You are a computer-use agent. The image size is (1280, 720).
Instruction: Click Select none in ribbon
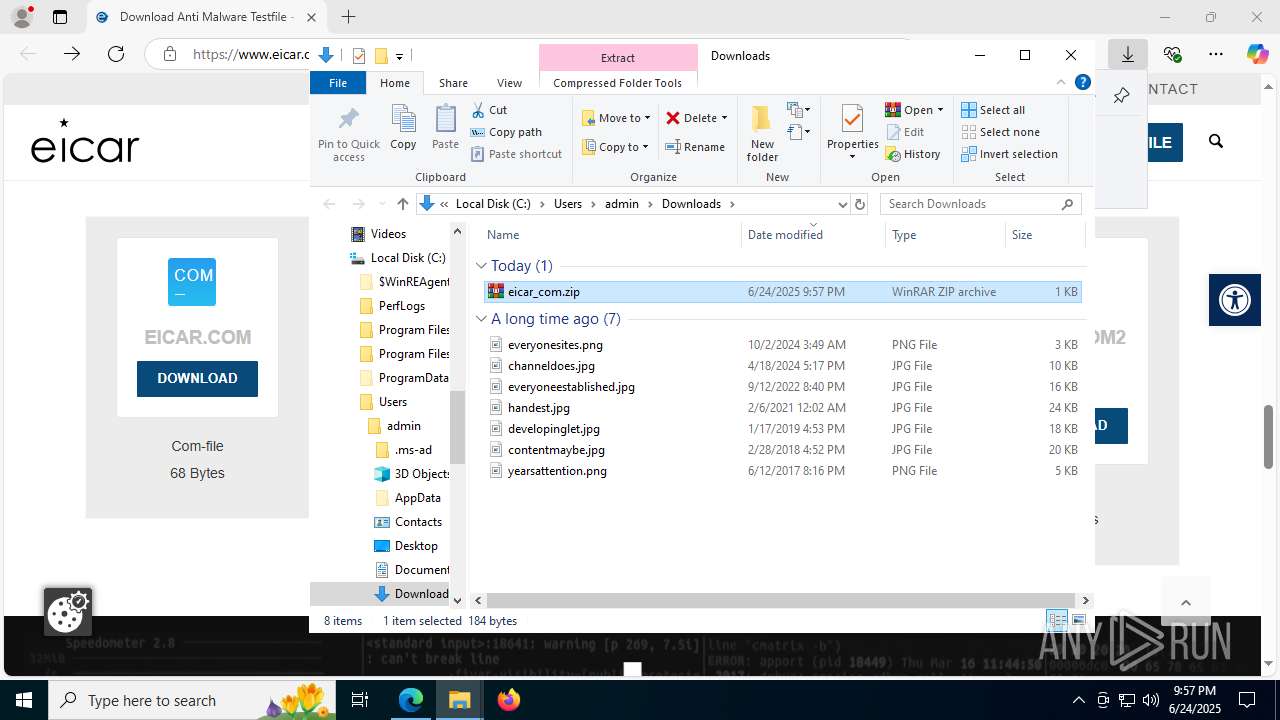click(x=1000, y=132)
